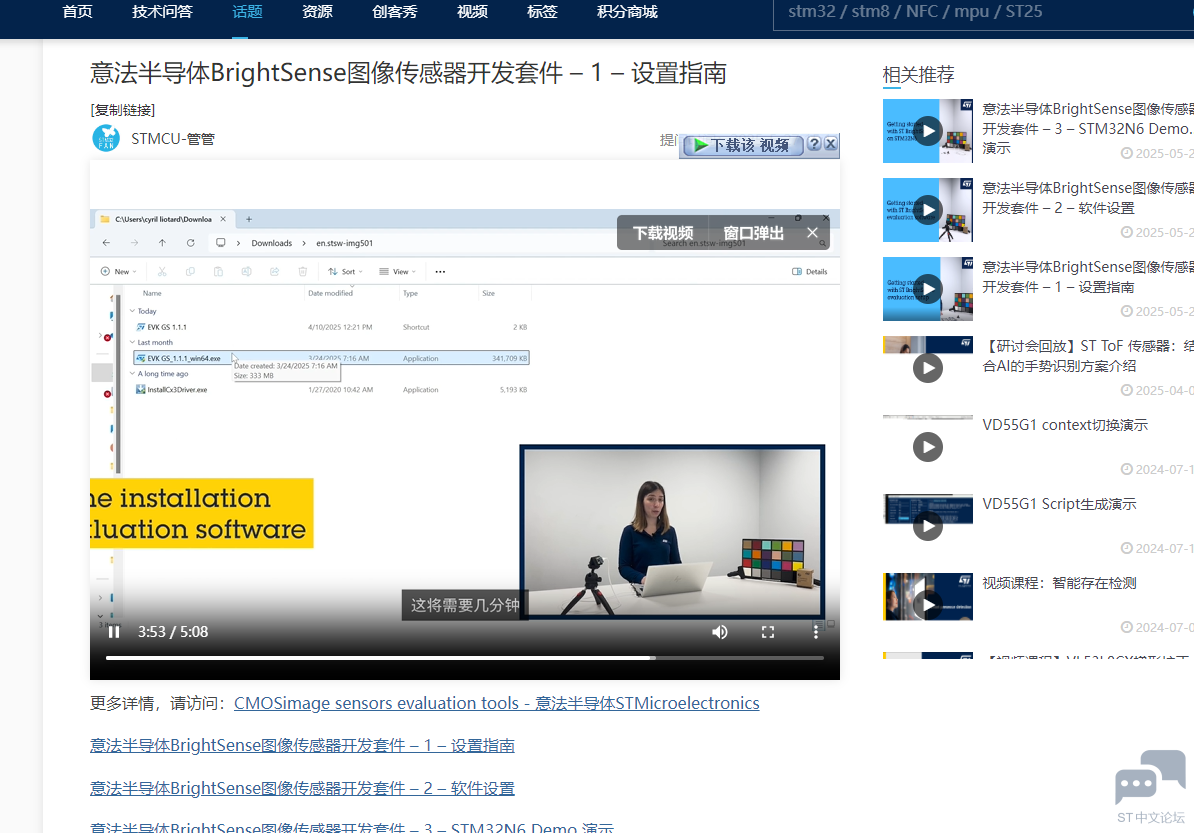Open sidebar title BrightSense 开发套件 – 1 – 设置指南
This screenshot has width=1194, height=833.
(1087, 277)
